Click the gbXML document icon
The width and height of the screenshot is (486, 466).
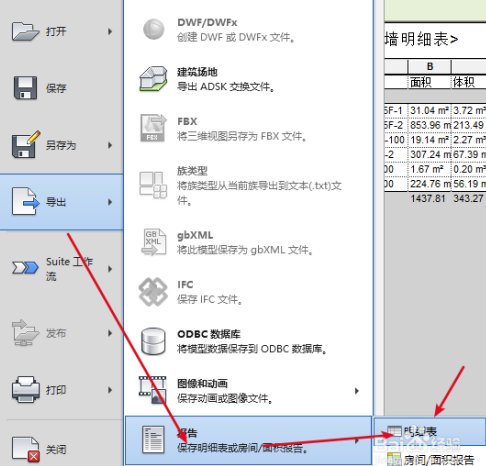(153, 242)
